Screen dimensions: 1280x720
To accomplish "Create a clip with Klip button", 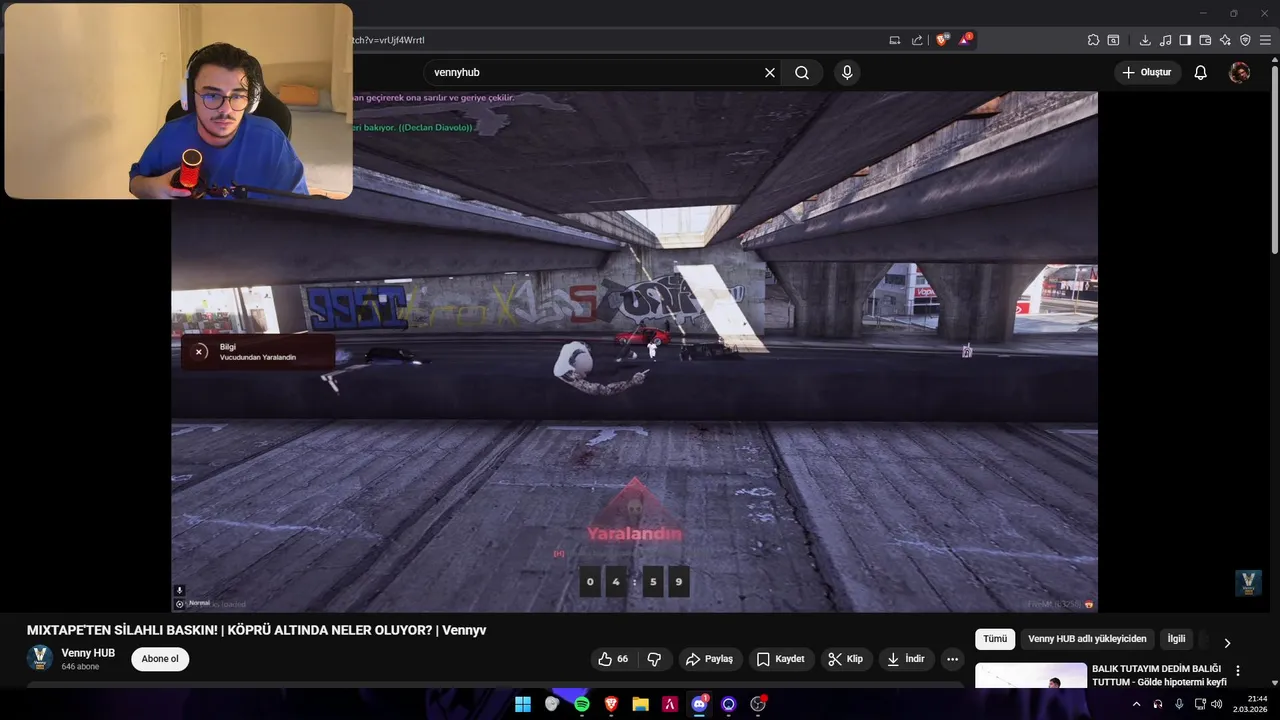I will coord(846,659).
